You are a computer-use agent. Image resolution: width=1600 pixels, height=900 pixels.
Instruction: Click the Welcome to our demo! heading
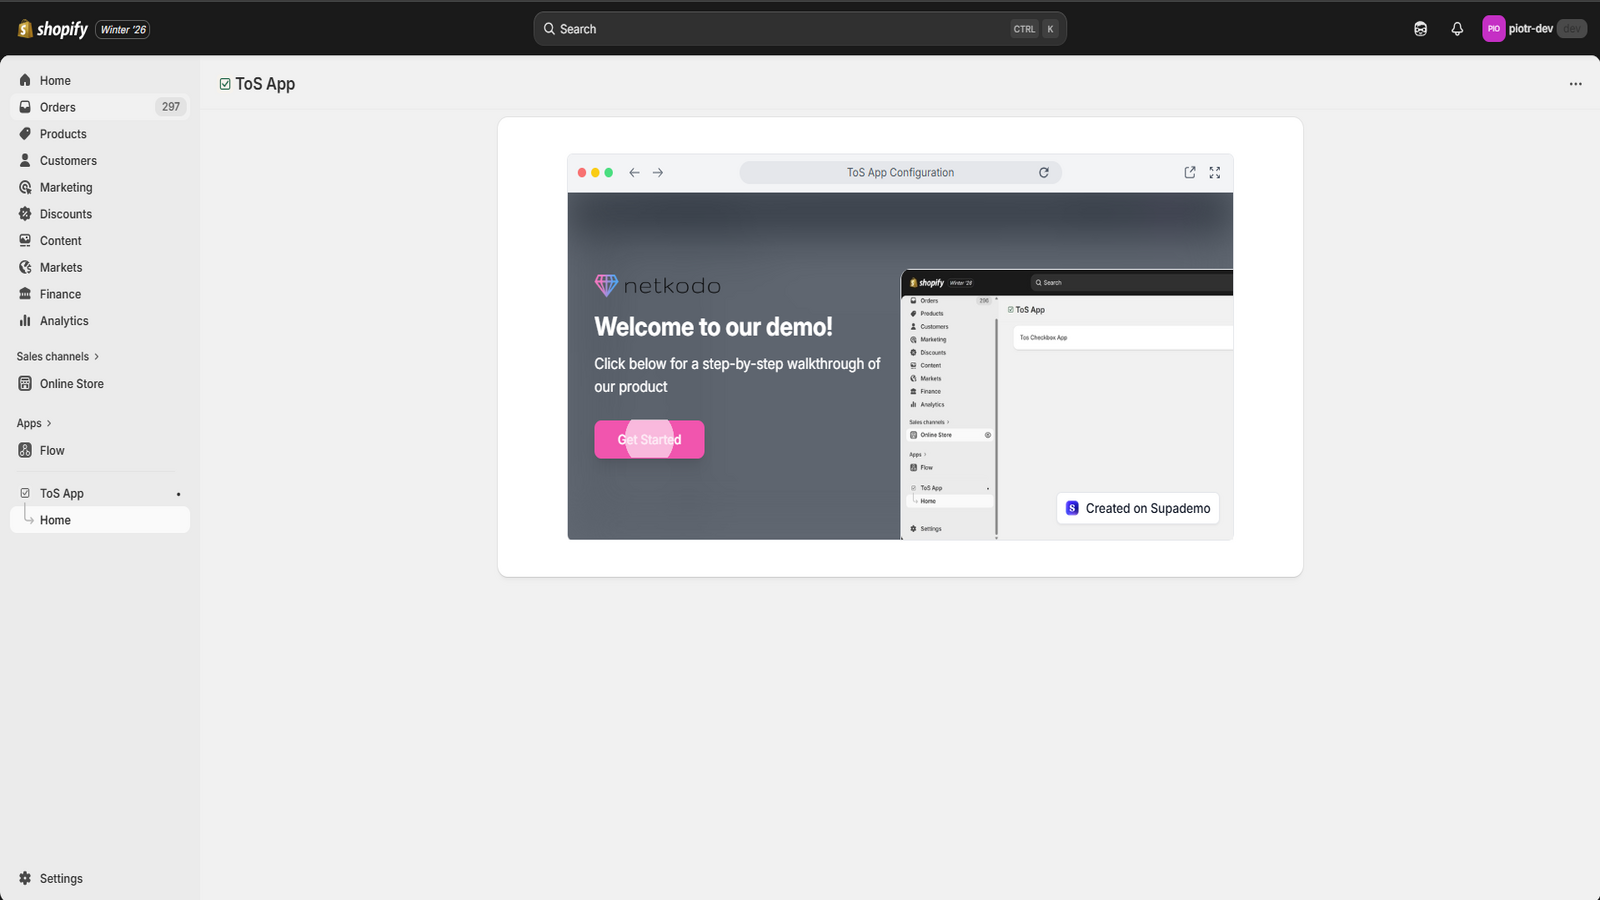[713, 327]
